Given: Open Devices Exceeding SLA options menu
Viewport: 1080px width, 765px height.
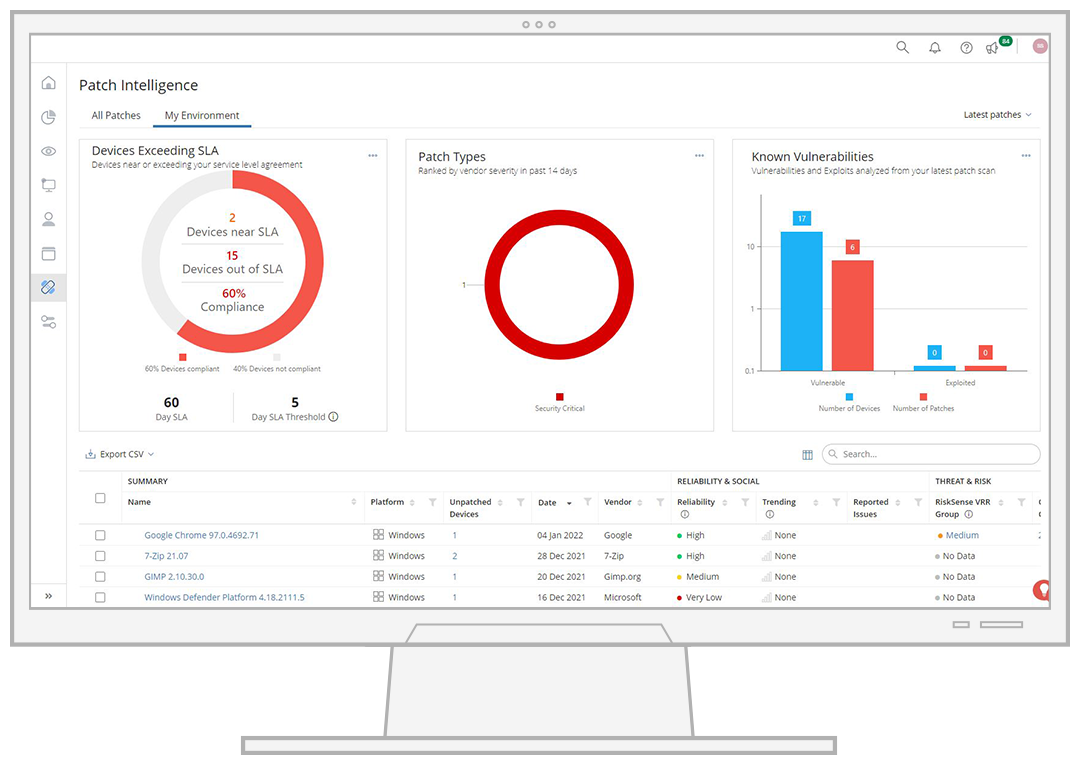Looking at the screenshot, I should pyautogui.click(x=373, y=156).
